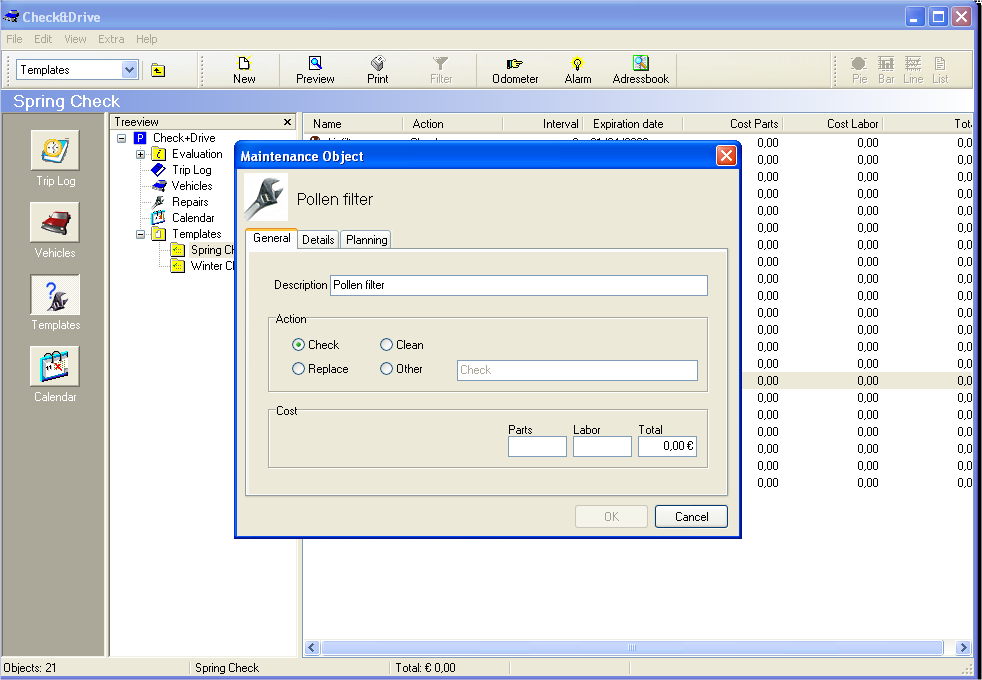Image resolution: width=982 pixels, height=680 pixels.
Task: Click the New toolbar icon
Action: tap(244, 70)
